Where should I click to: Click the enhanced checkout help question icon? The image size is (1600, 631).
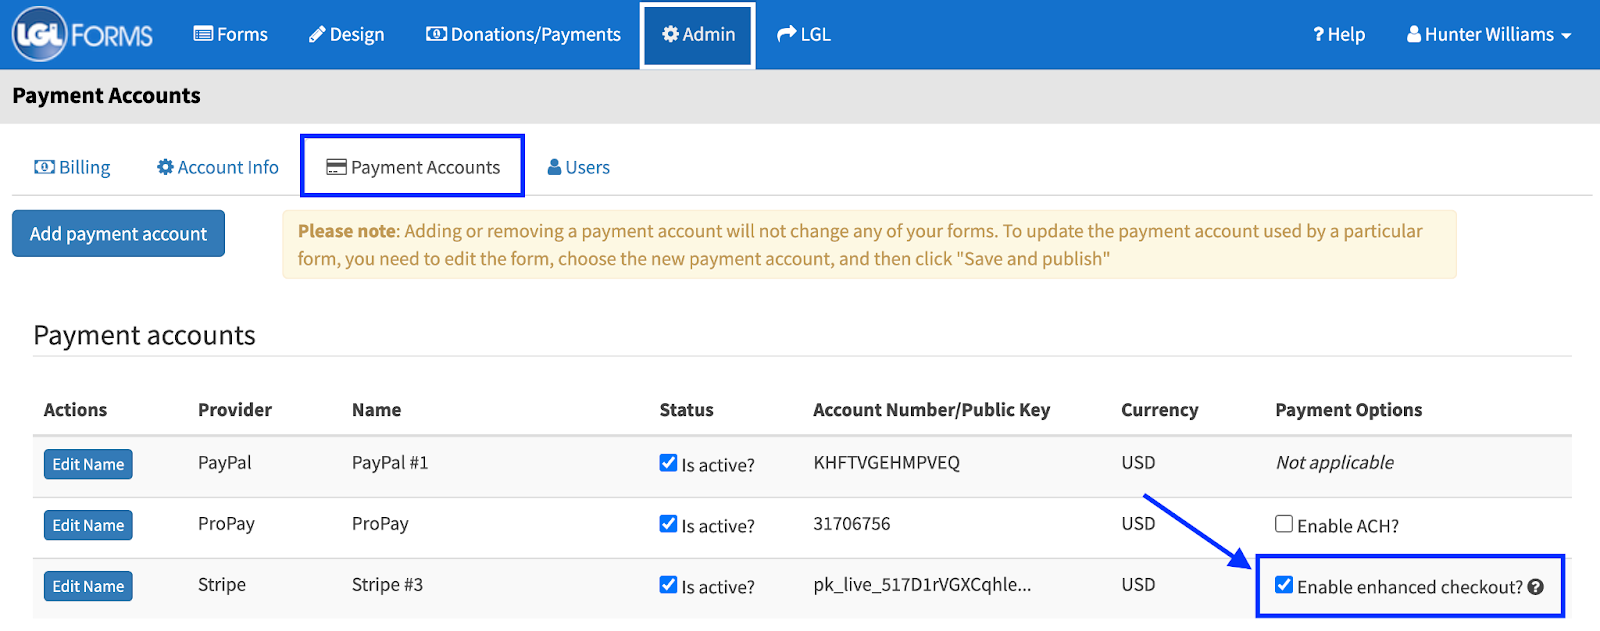coord(1536,587)
